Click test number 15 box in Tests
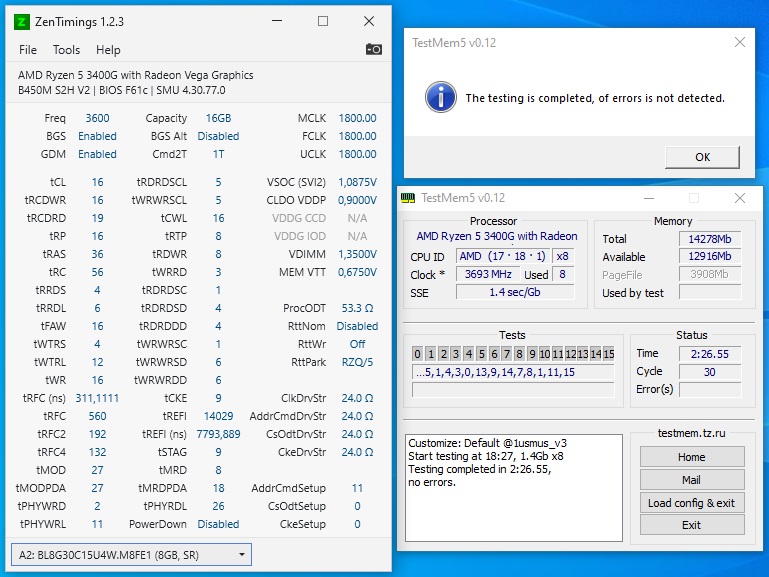Image resolution: width=769 pixels, height=577 pixels. click(609, 354)
